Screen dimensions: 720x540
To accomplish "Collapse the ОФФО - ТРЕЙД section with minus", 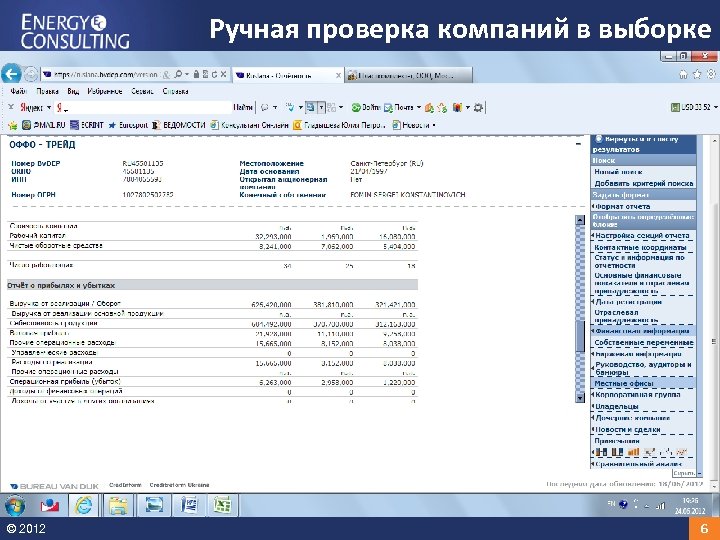I will pos(578,144).
